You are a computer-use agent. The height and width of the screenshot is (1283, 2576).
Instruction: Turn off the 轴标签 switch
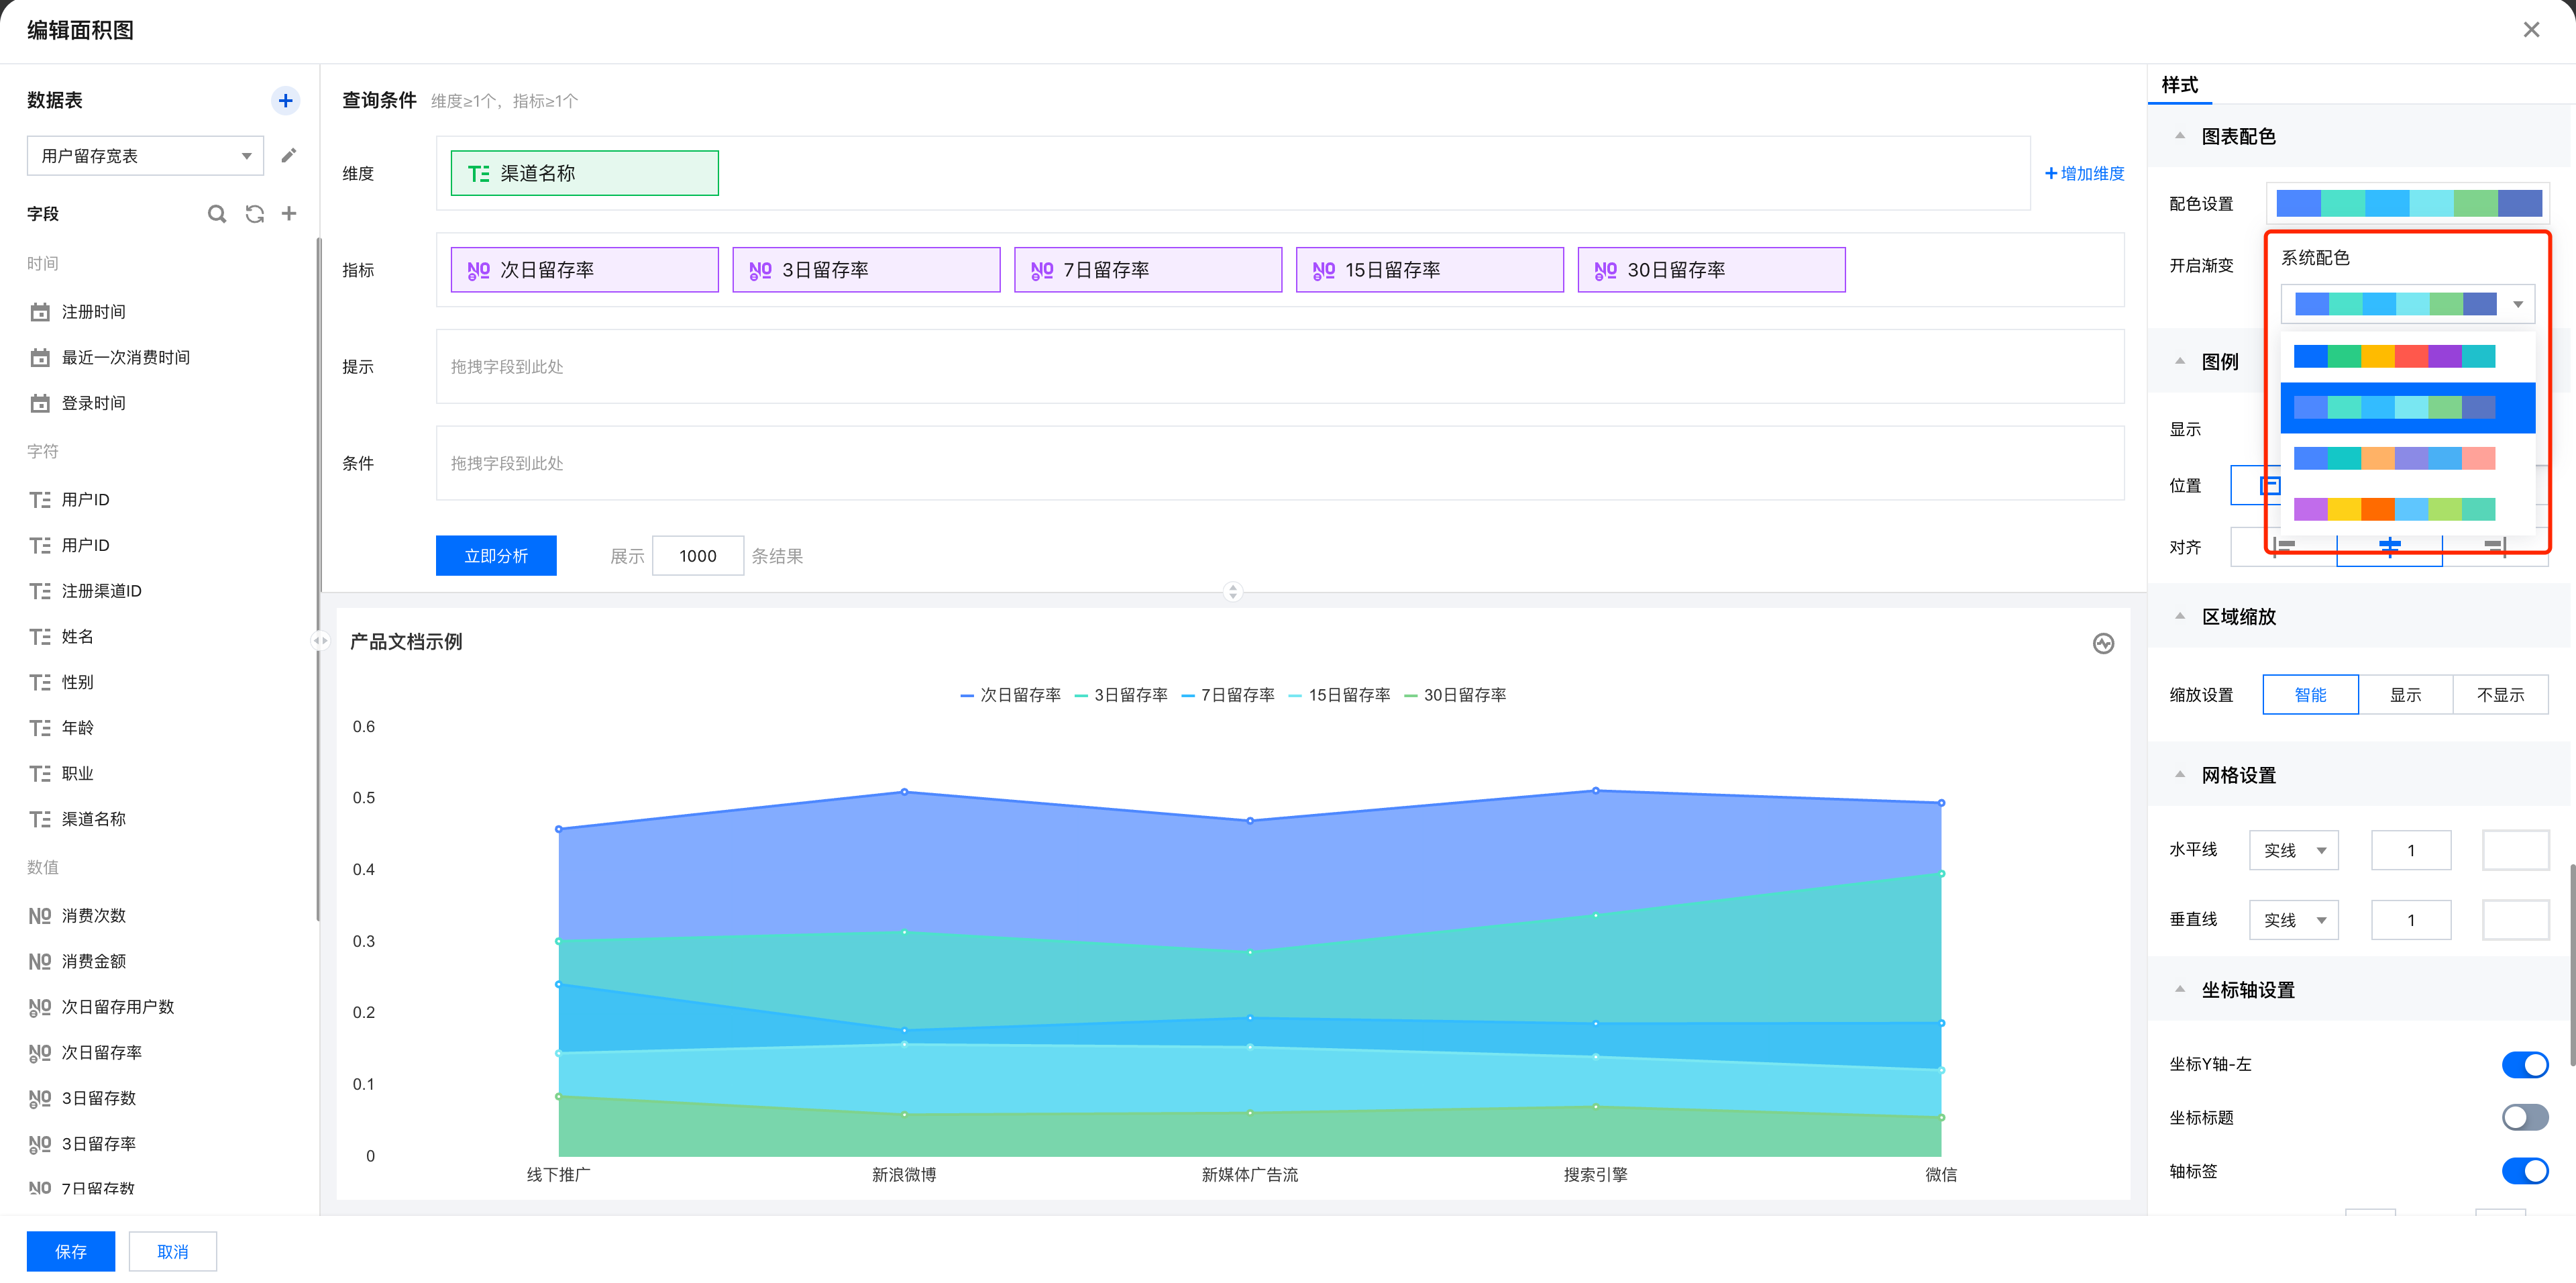pos(2524,1171)
